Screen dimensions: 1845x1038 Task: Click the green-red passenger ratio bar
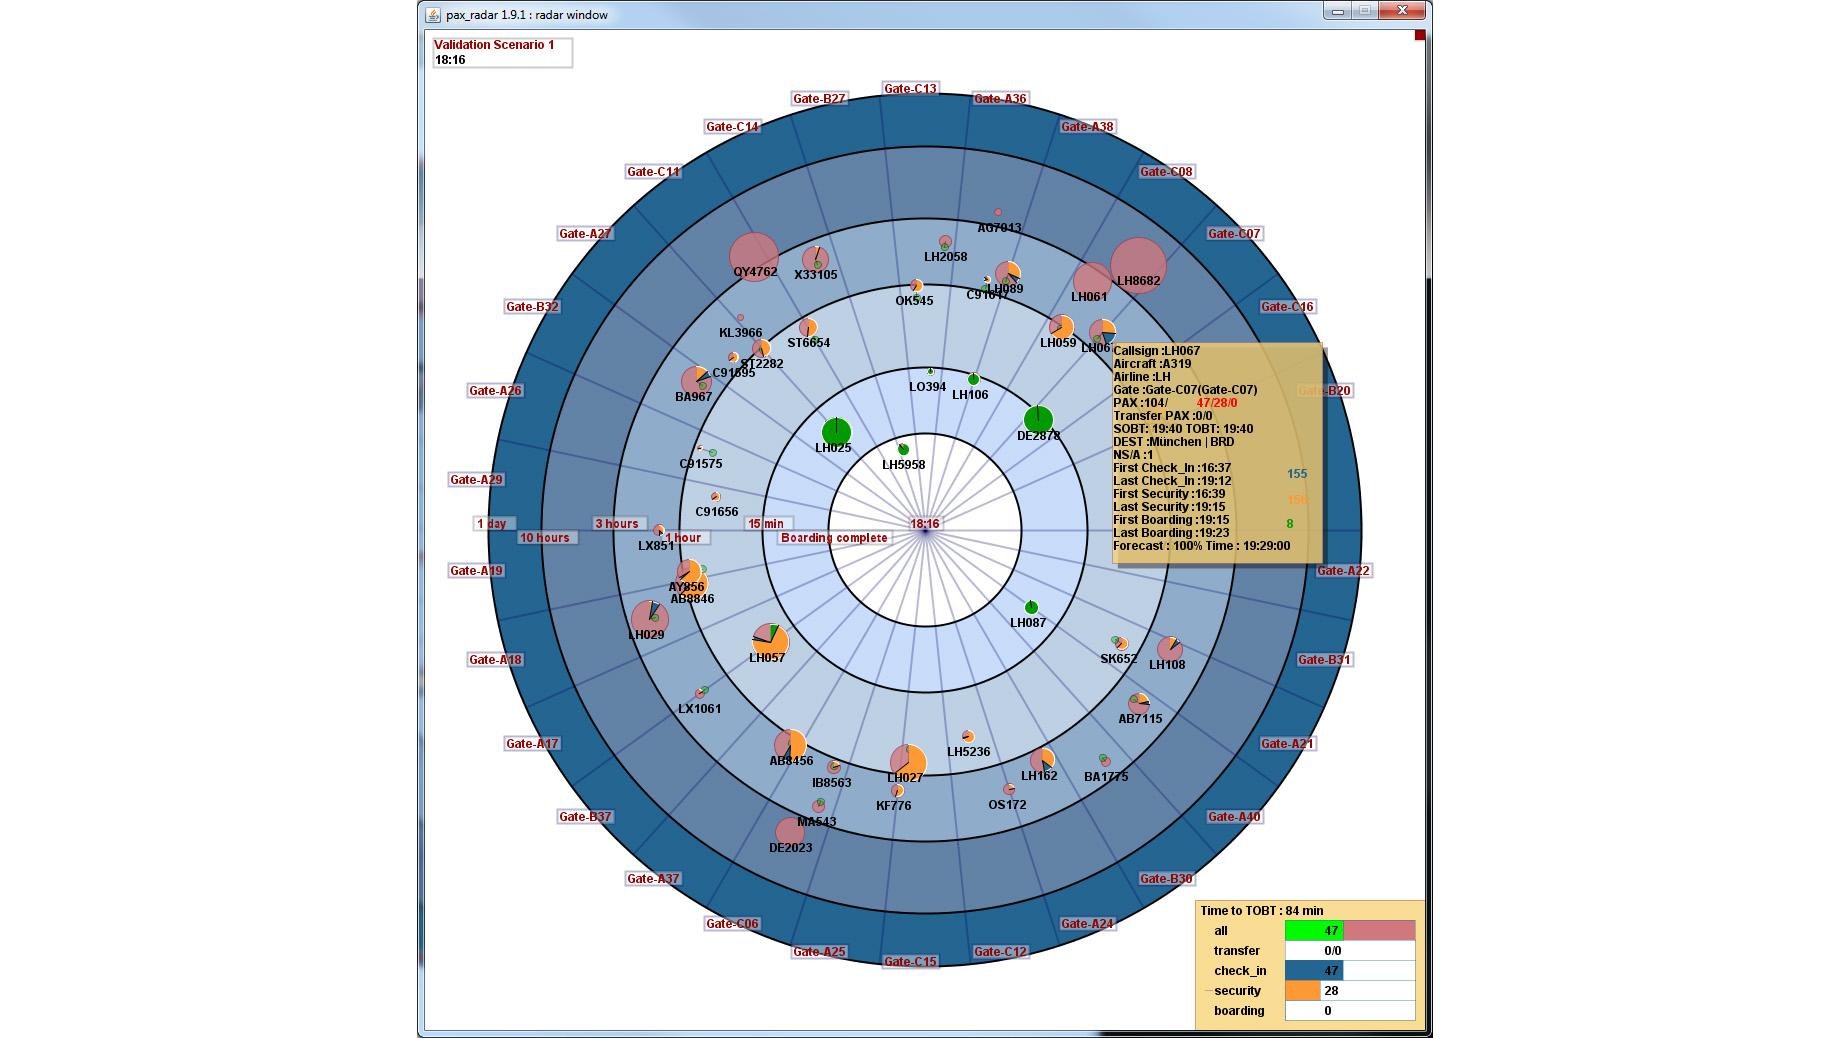tap(1352, 930)
